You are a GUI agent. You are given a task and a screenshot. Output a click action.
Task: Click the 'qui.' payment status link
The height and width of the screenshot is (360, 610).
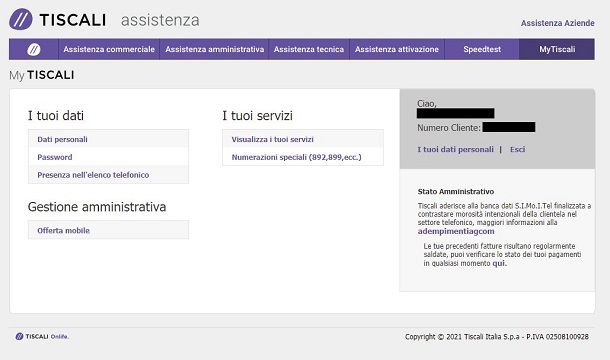click(500, 263)
